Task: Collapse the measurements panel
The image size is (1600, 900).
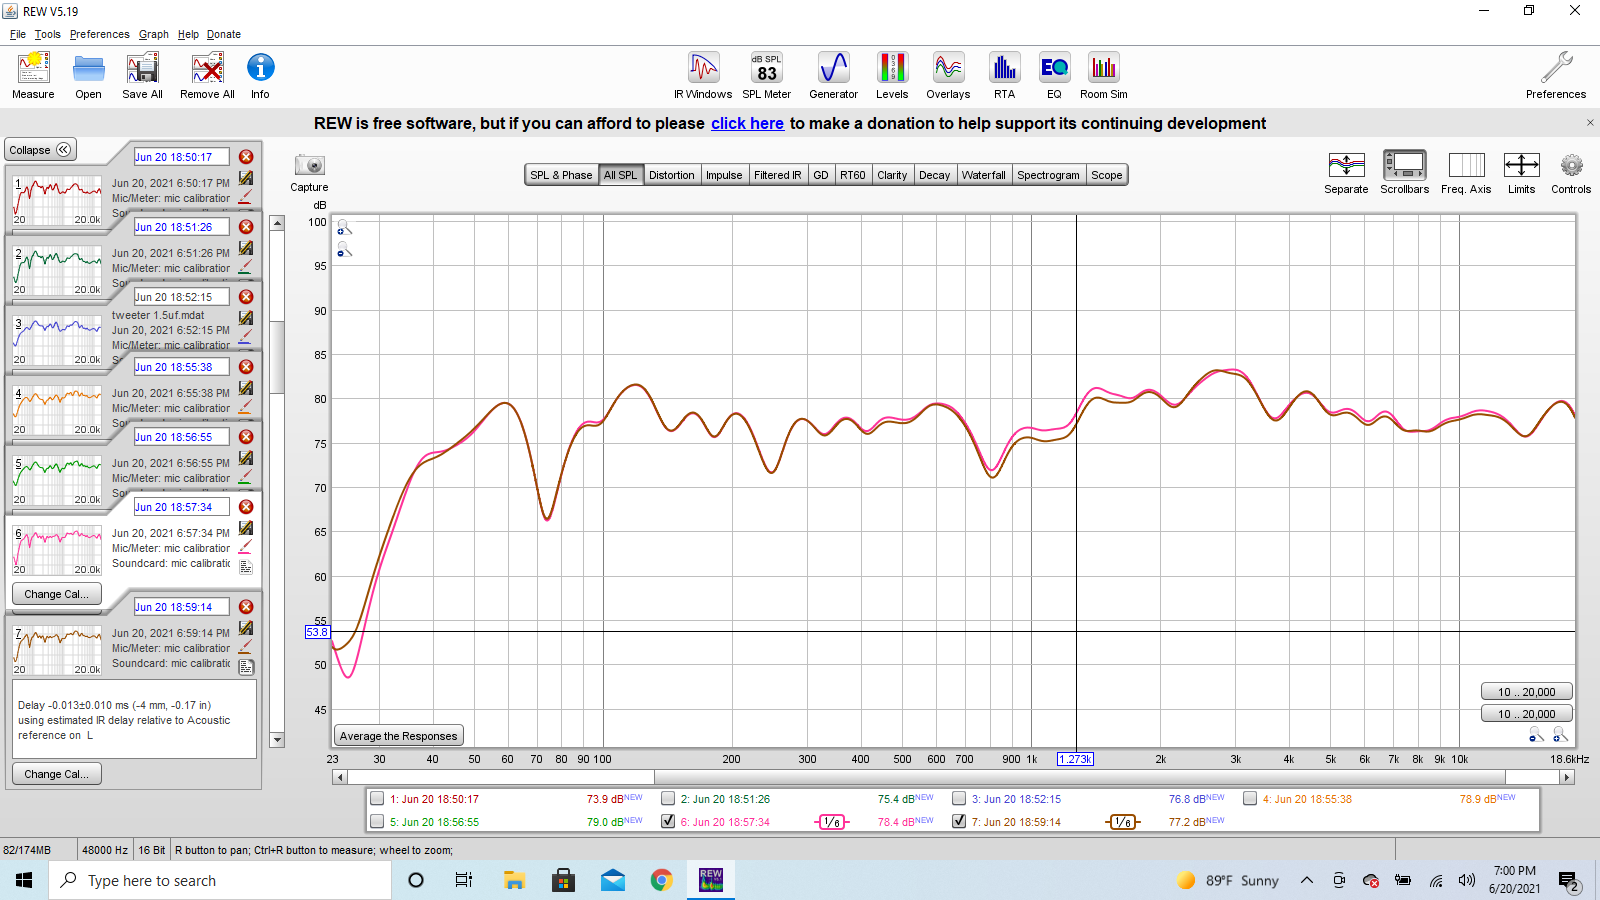Action: point(40,150)
